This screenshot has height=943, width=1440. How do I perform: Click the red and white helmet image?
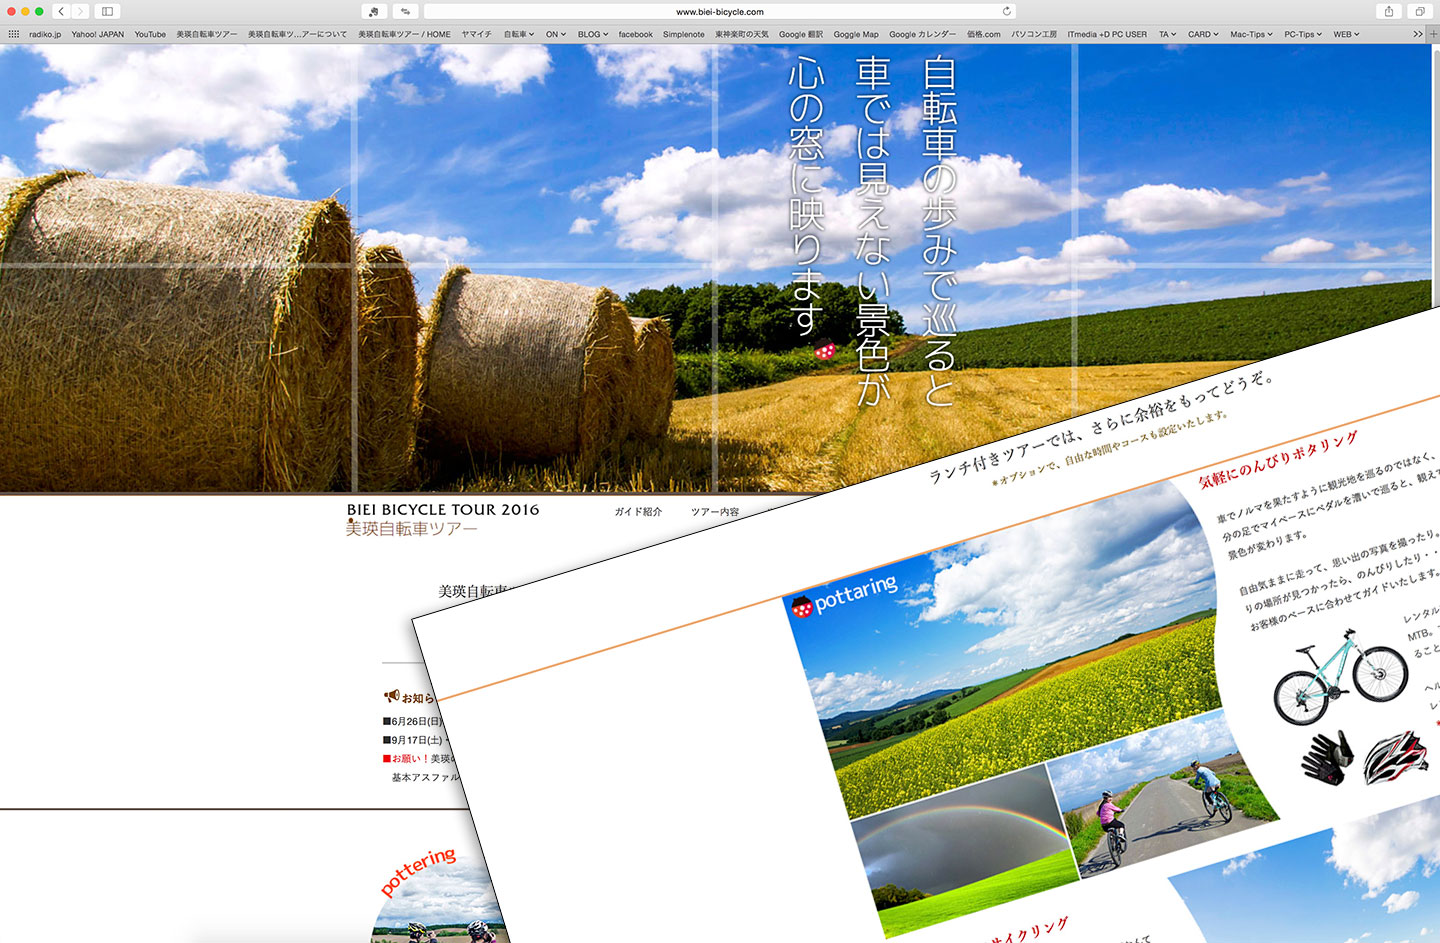tap(1395, 757)
